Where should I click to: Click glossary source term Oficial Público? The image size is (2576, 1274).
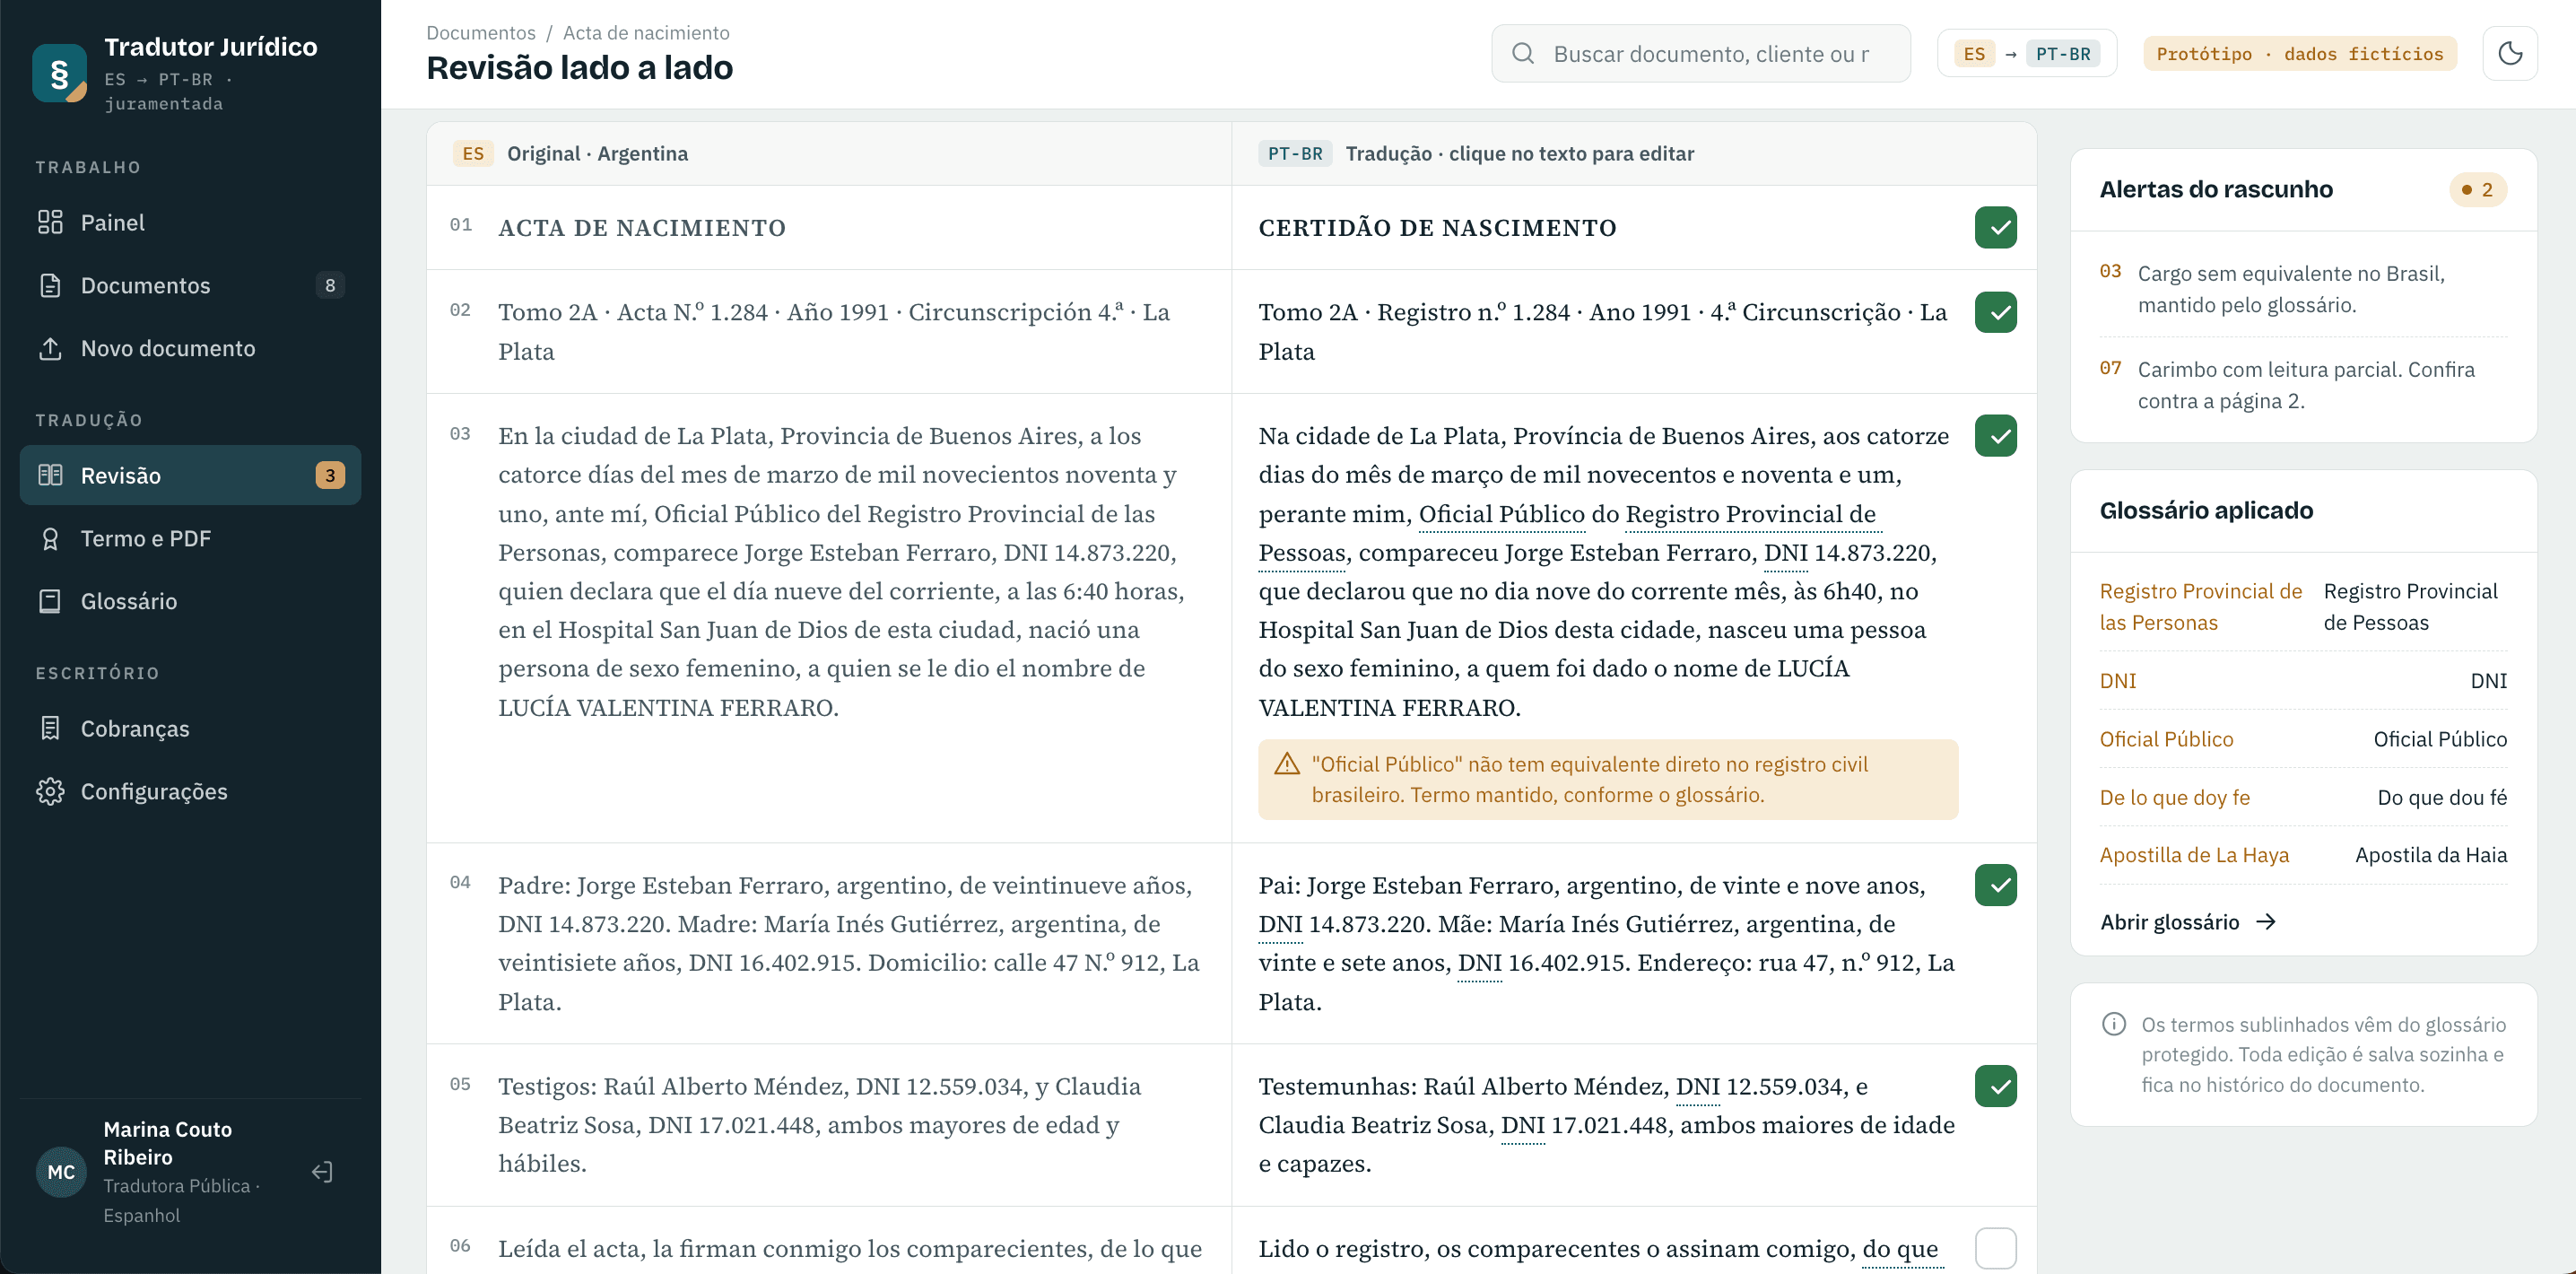coord(2166,738)
